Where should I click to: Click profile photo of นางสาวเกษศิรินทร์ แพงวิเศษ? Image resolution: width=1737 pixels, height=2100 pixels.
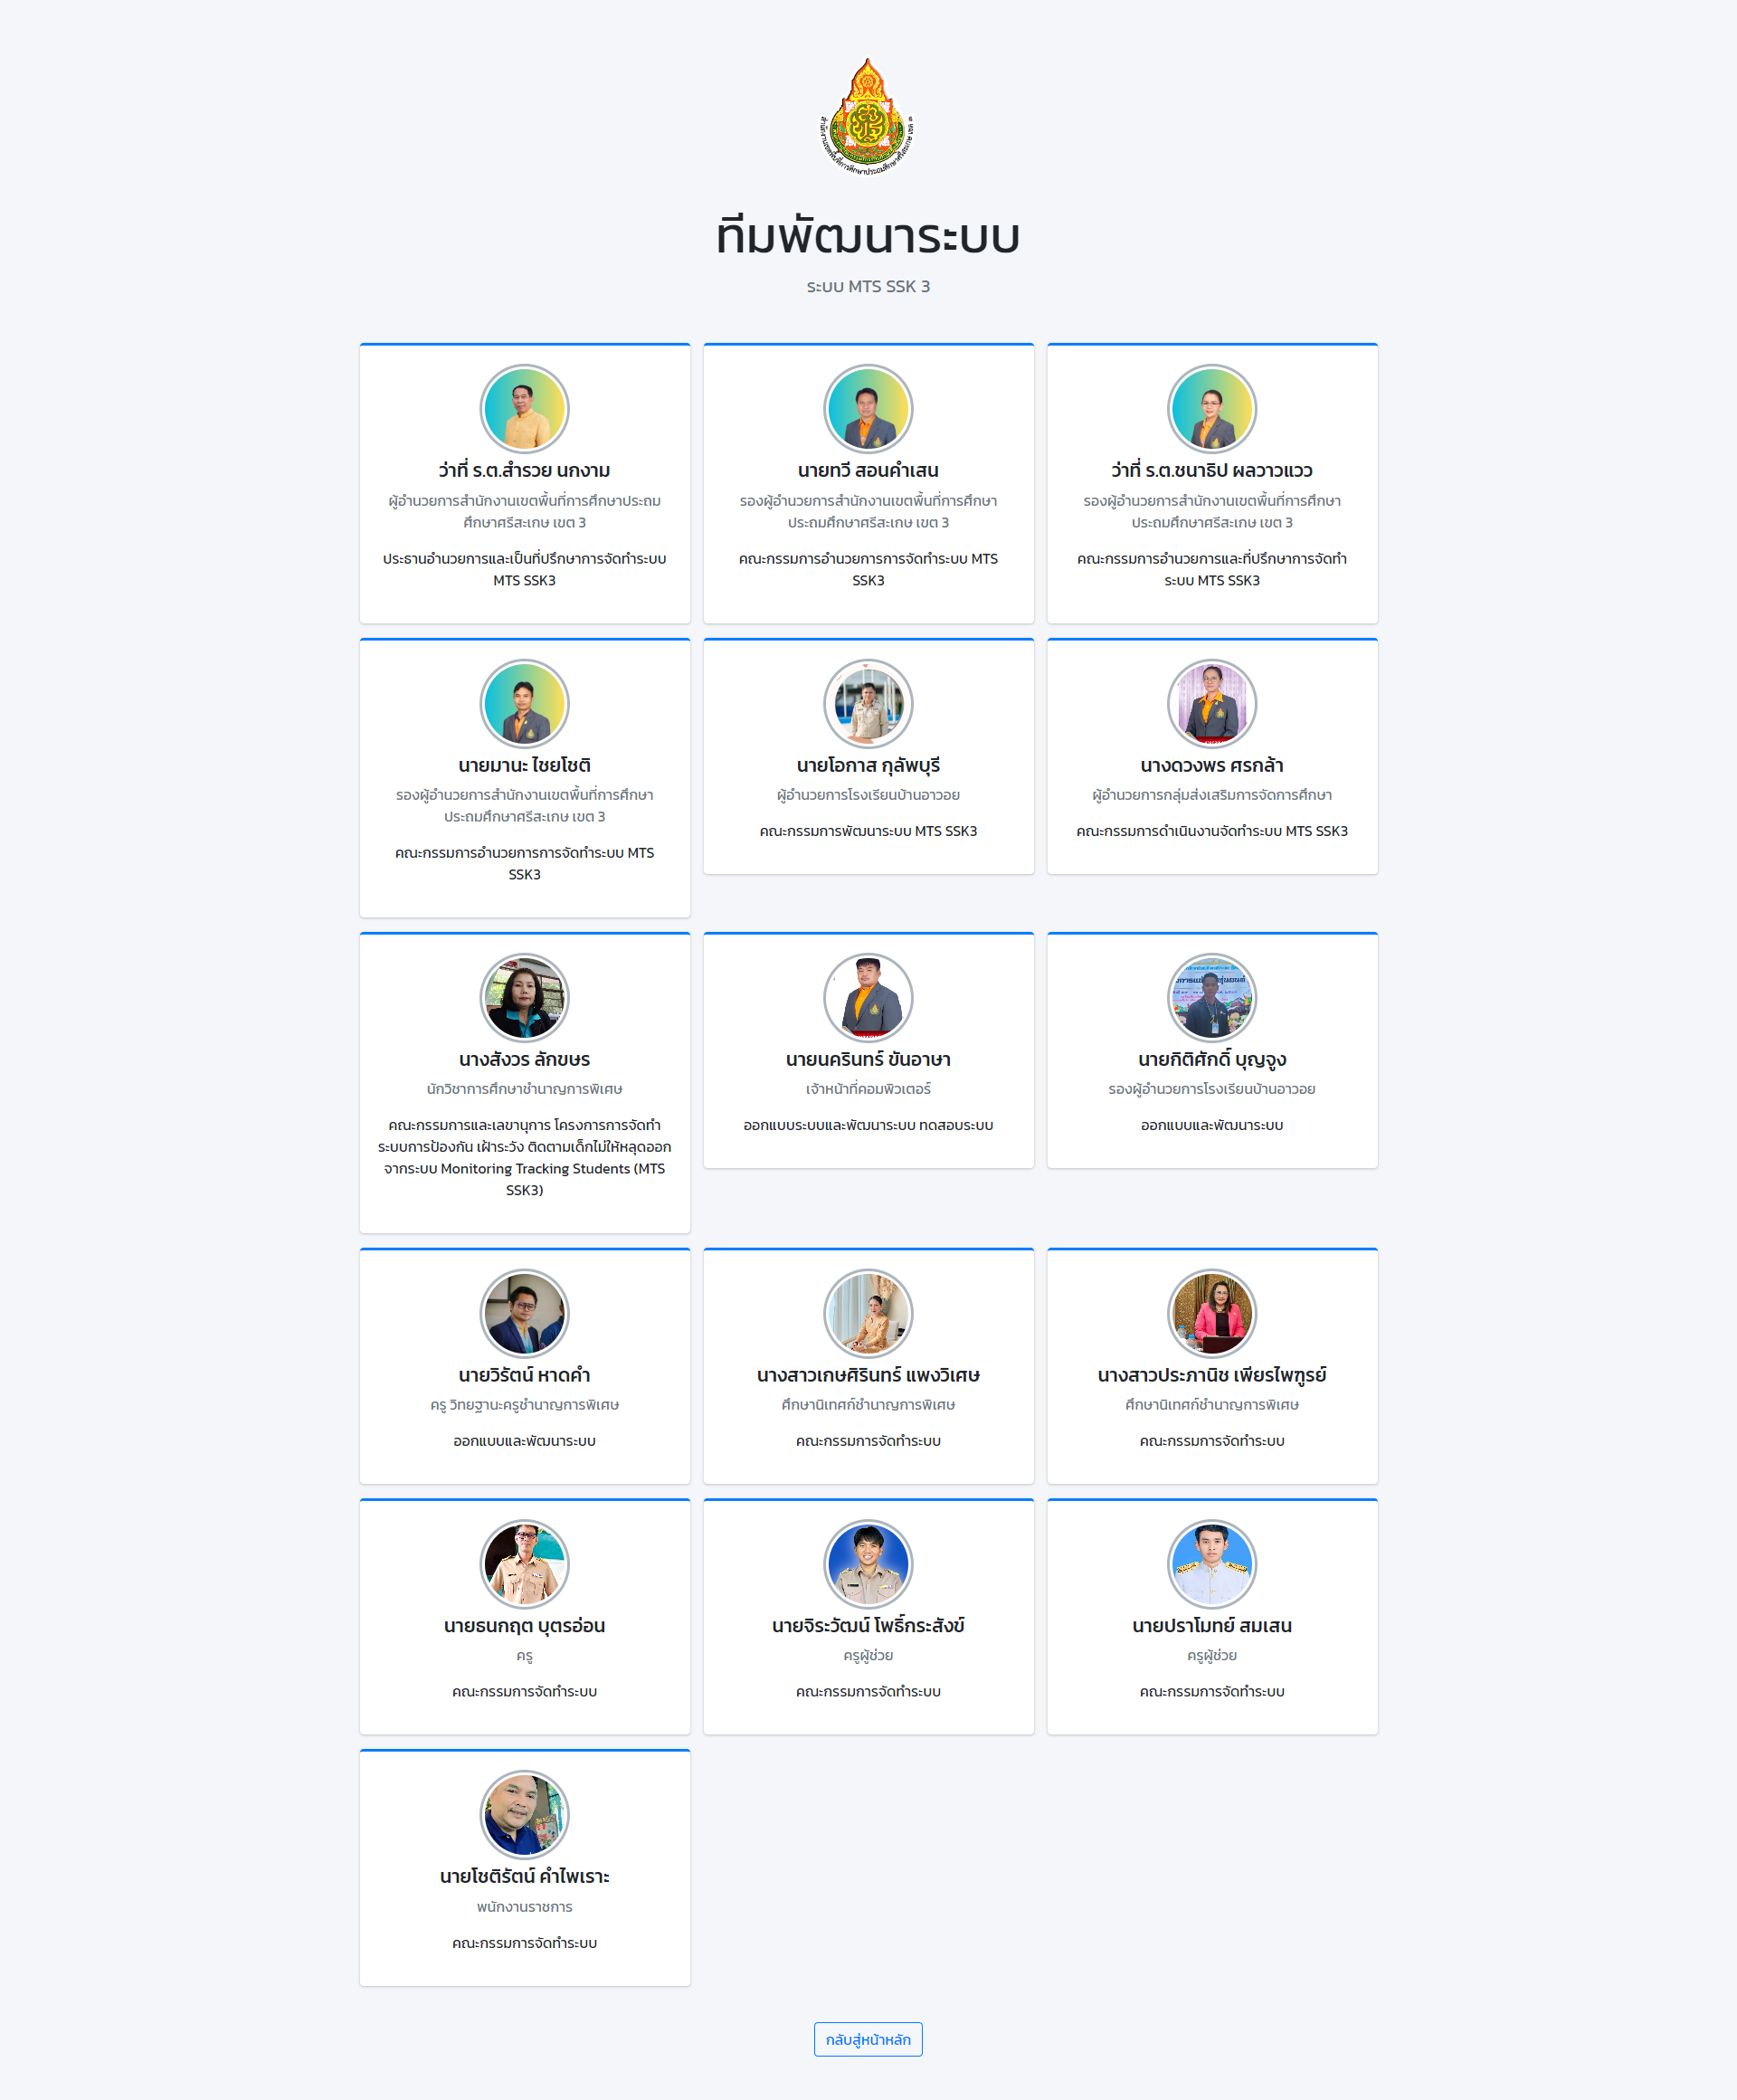868,1314
